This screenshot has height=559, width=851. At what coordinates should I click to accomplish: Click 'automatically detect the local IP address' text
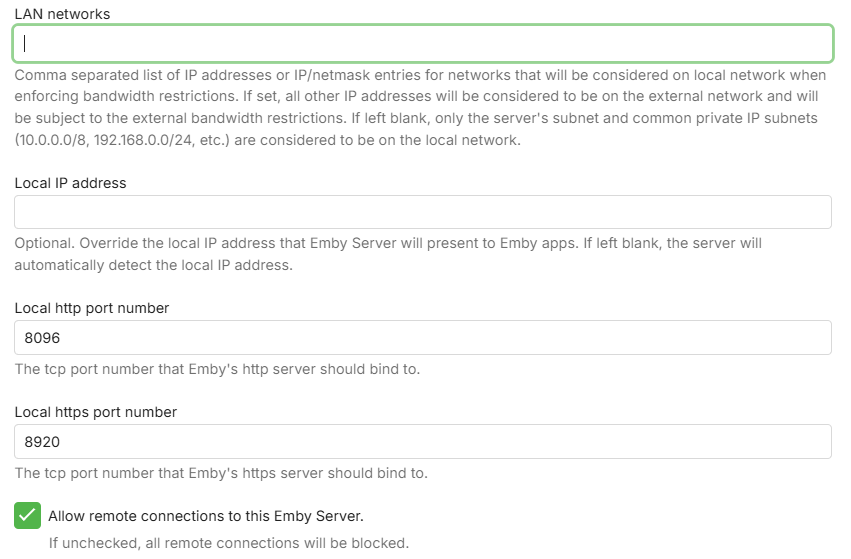(x=153, y=265)
